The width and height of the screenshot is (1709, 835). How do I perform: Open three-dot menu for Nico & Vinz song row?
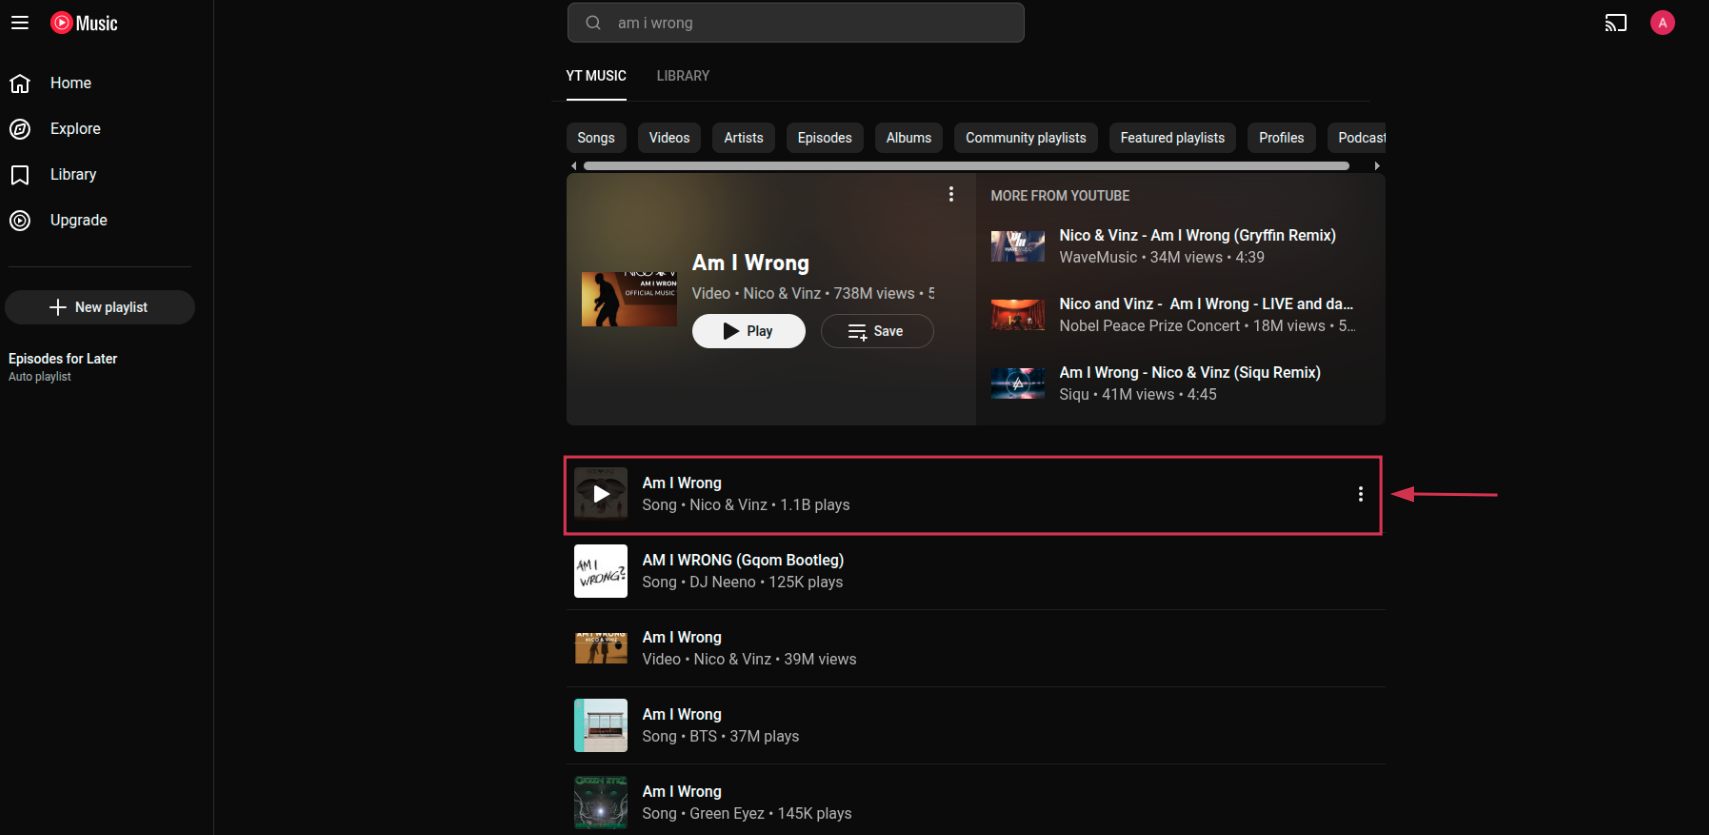[1360, 494]
